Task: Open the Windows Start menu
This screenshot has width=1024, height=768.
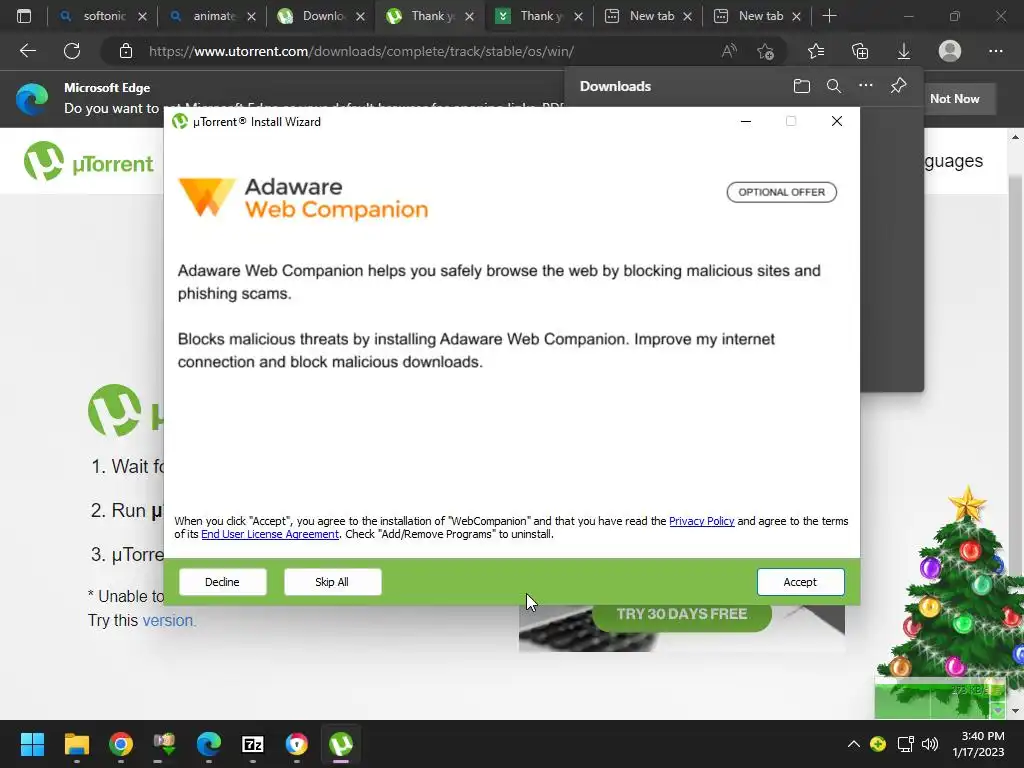Action: click(x=32, y=744)
